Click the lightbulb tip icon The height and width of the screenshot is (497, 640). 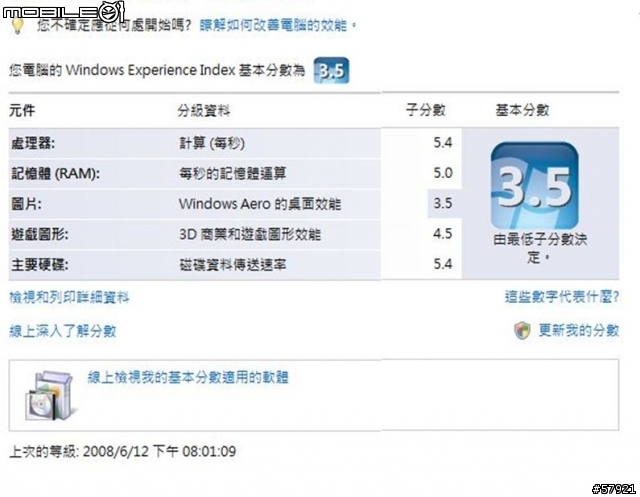click(17, 25)
